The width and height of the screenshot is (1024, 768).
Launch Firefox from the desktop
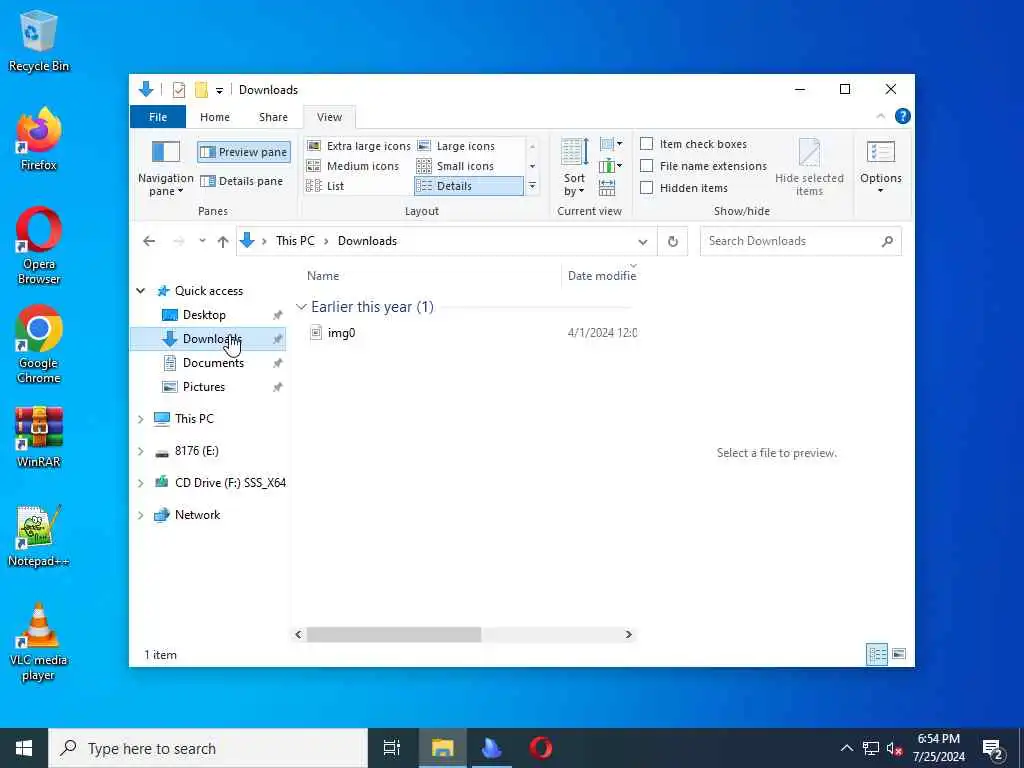(x=38, y=140)
